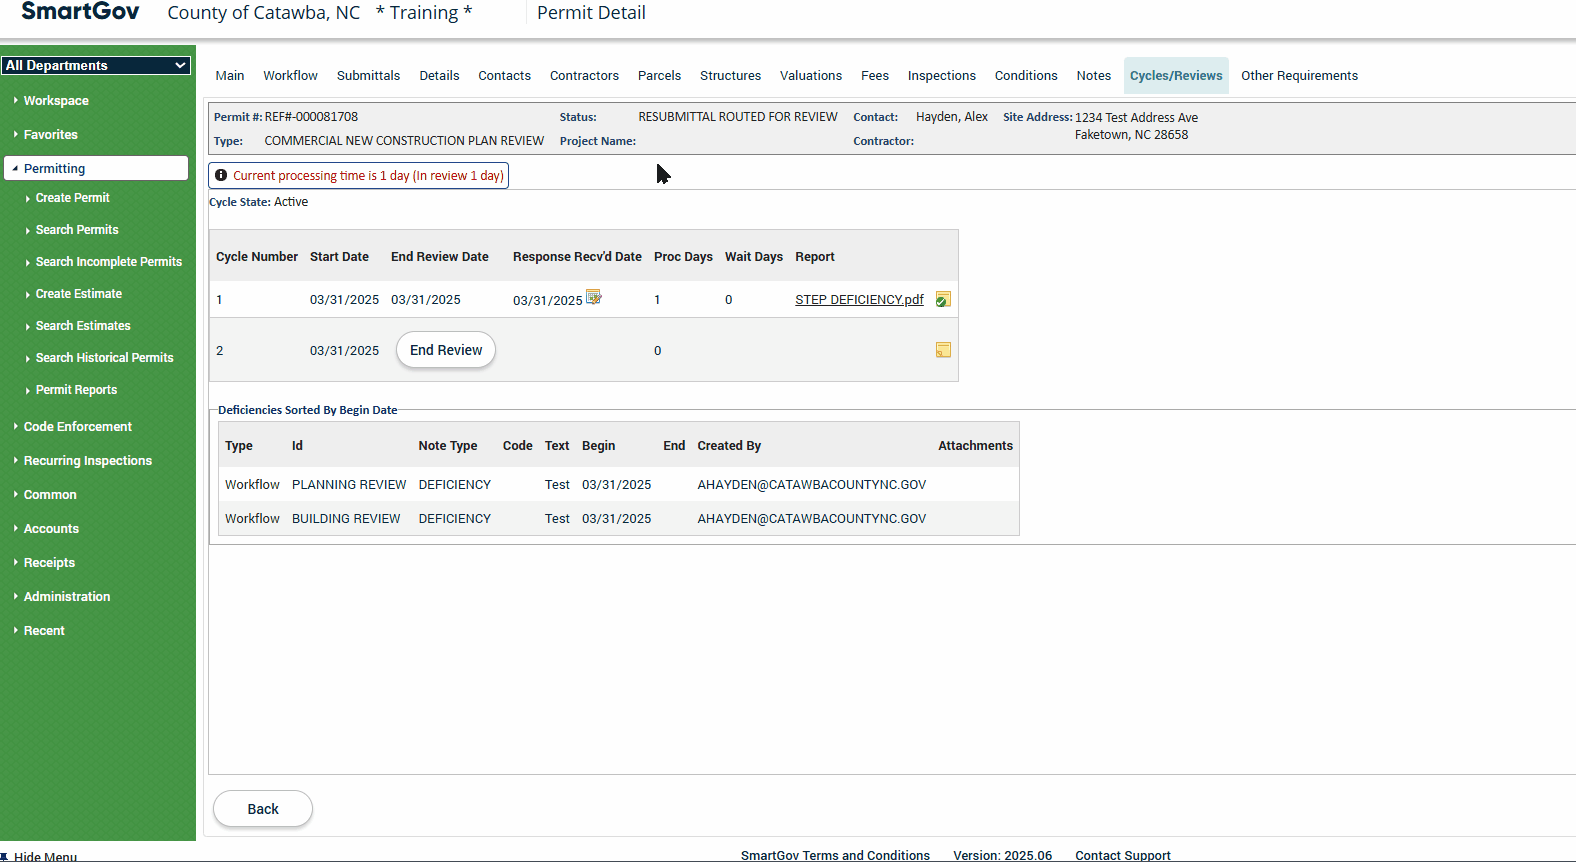Image resolution: width=1576 pixels, height=862 pixels.
Task: Click the info icon beside processing time message
Action: pos(221,176)
